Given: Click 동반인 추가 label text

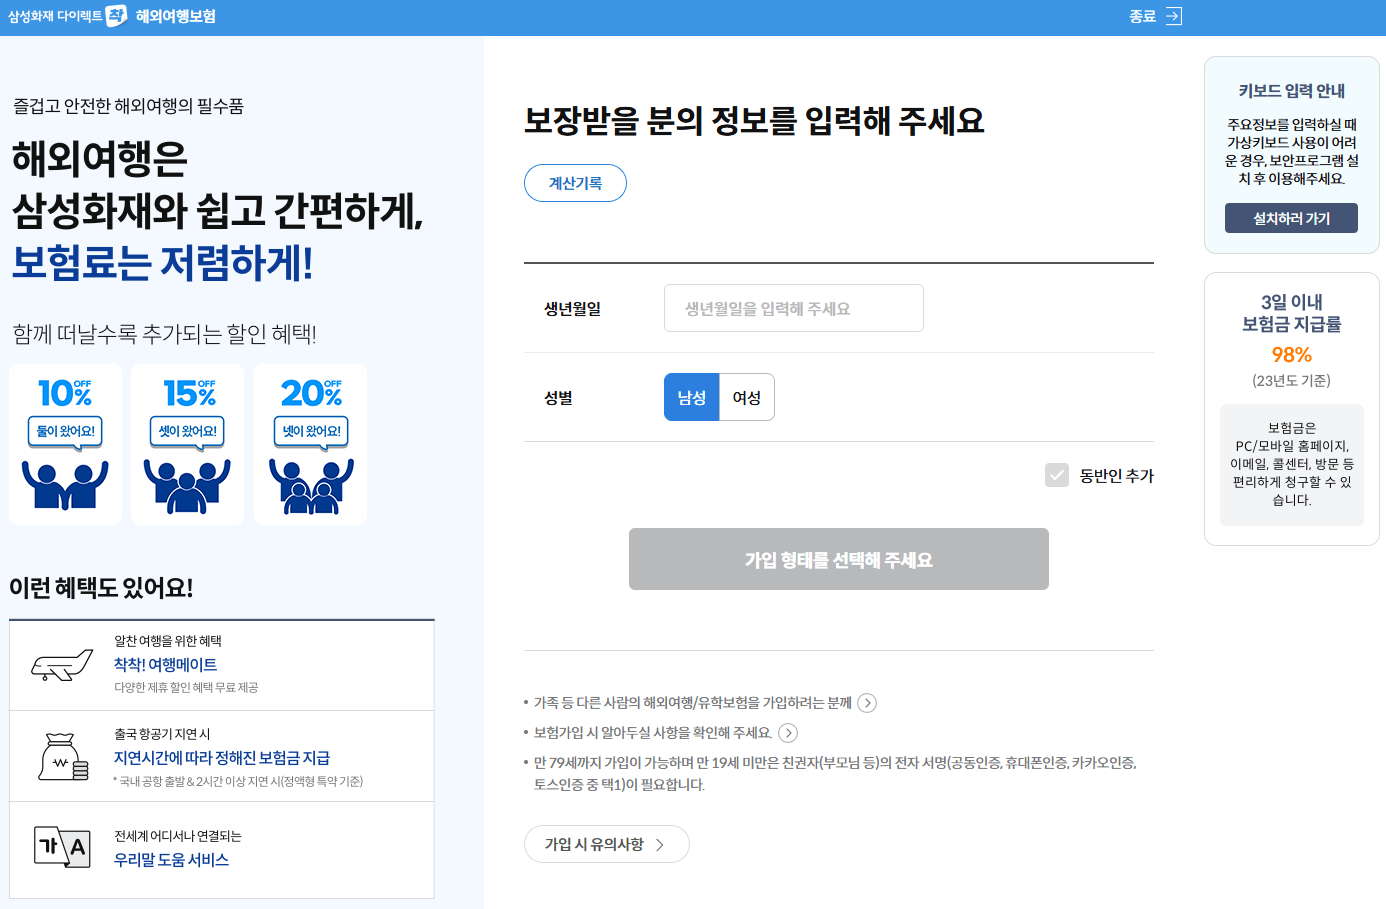Looking at the screenshot, I should 1116,476.
